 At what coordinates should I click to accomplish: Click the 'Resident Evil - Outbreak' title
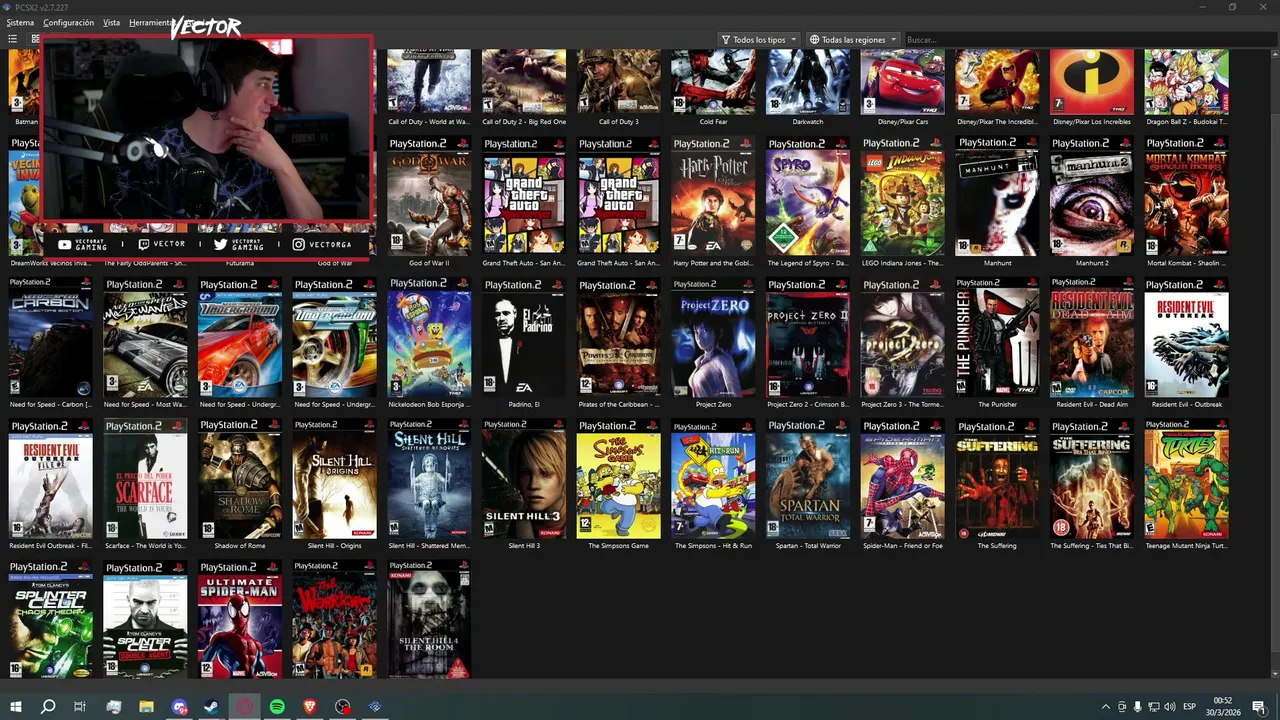(x=1186, y=404)
